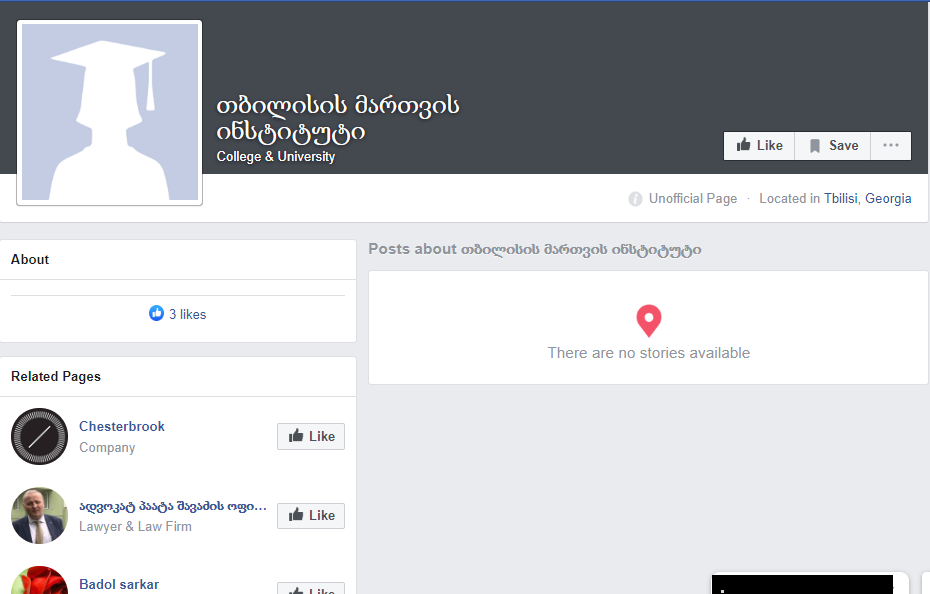Click the blue thumbs-up likes icon
The width and height of the screenshot is (930, 594).
(x=157, y=313)
